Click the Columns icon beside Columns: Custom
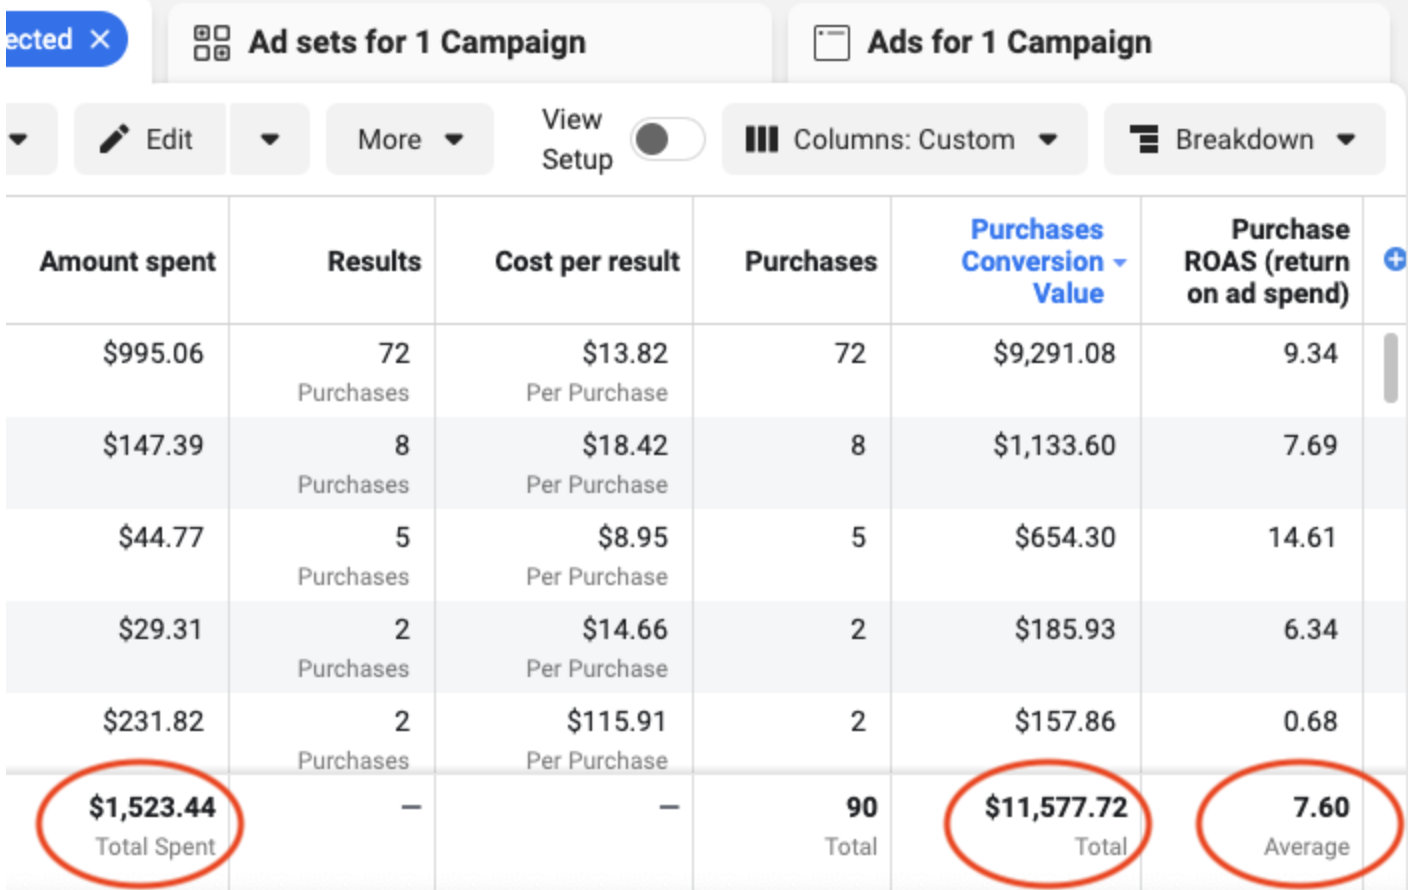The height and width of the screenshot is (890, 1408). (x=762, y=139)
